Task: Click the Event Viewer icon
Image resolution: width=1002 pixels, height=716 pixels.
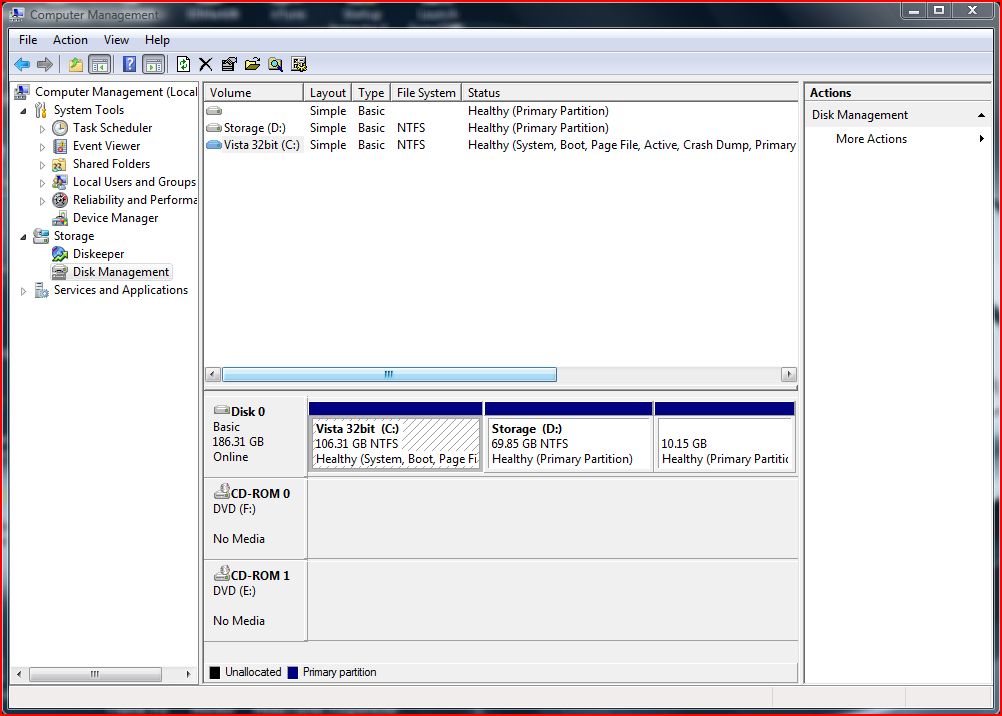Action: click(x=60, y=146)
